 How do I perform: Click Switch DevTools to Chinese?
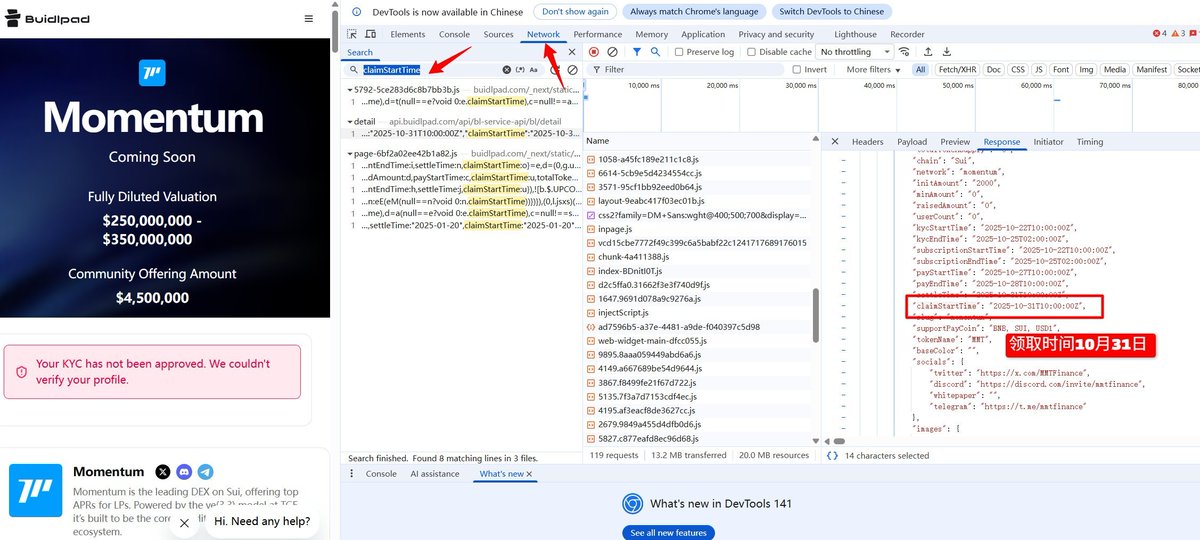(832, 12)
